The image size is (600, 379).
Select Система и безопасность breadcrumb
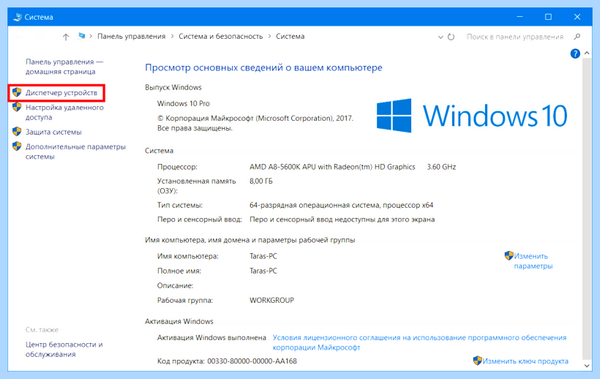click(x=221, y=36)
